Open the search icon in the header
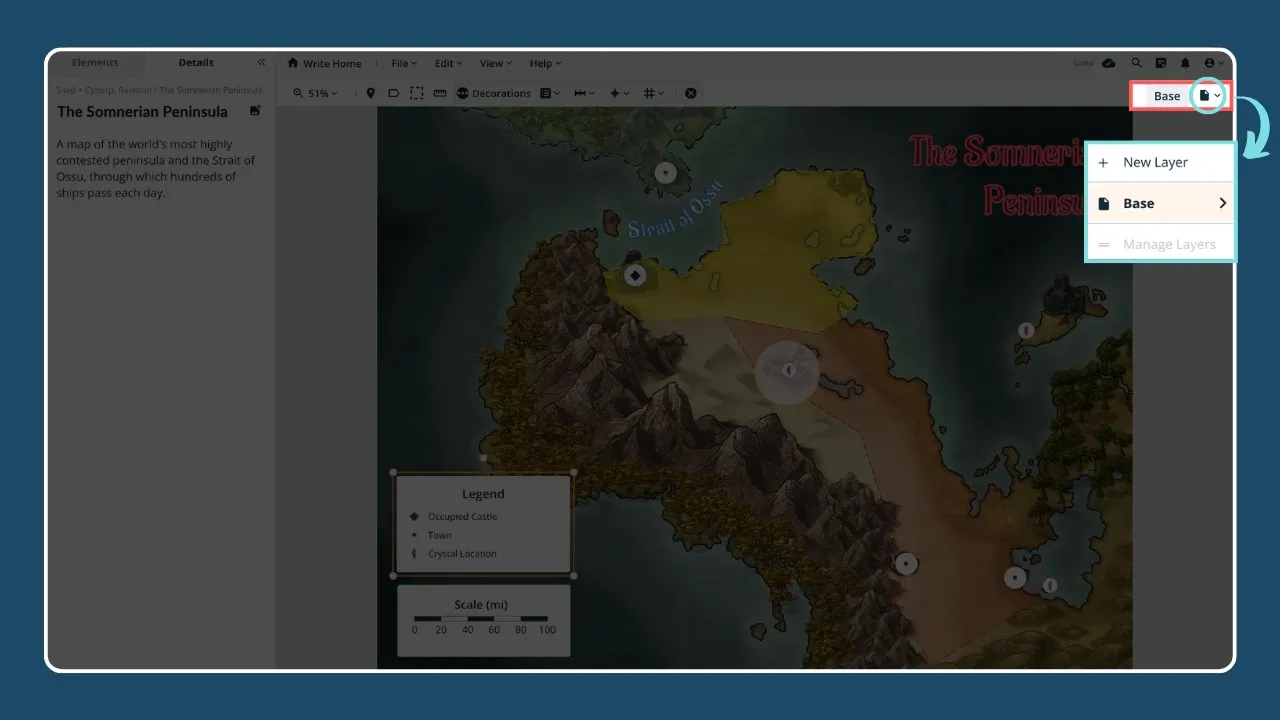1280x720 pixels. click(x=1137, y=62)
